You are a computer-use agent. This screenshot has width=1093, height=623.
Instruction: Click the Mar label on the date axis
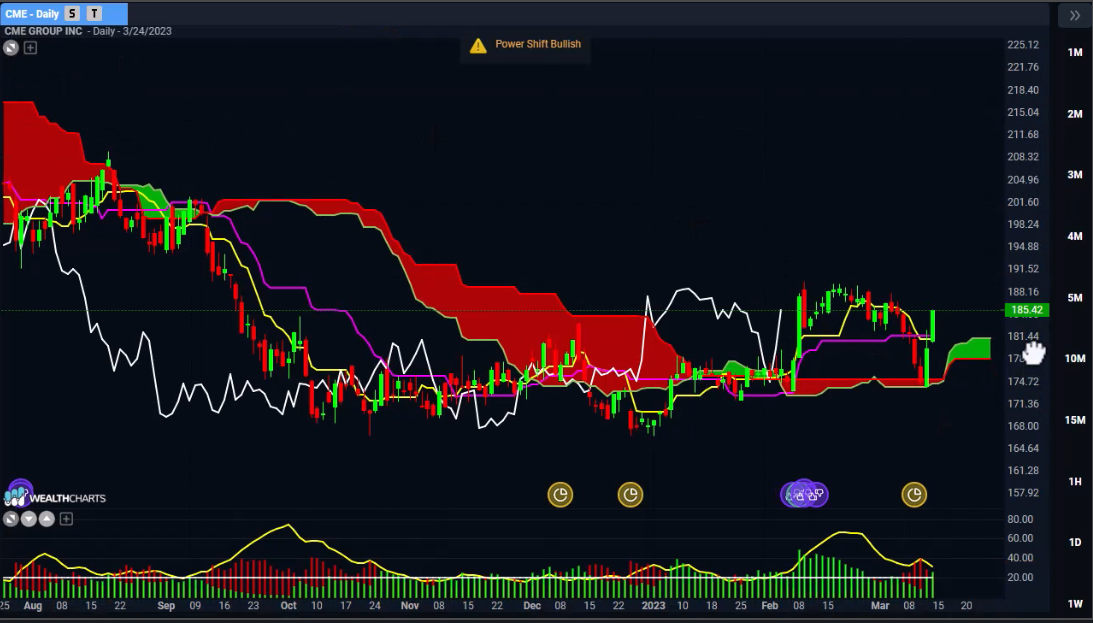pyautogui.click(x=880, y=606)
